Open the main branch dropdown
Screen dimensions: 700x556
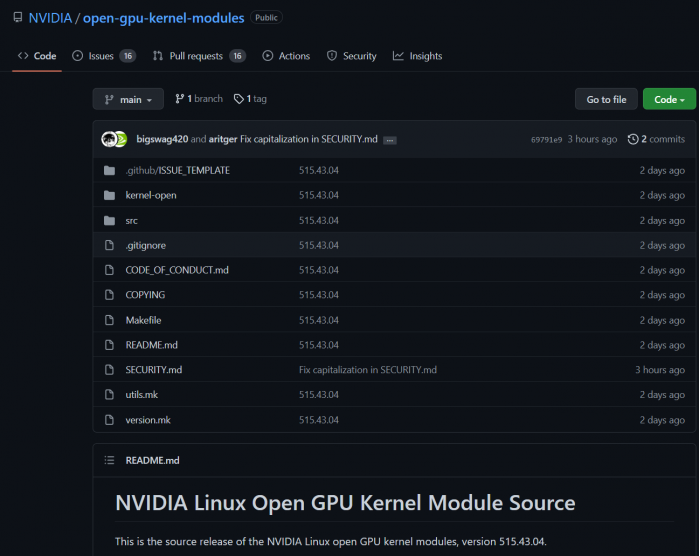point(128,99)
